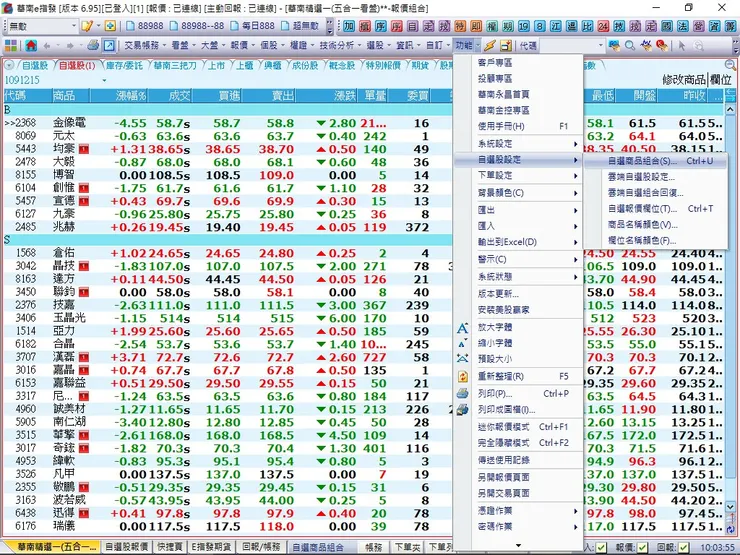Screen dimensions: 740x555
Task: Click the purple 營 toolbar icon
Action: [699, 26]
